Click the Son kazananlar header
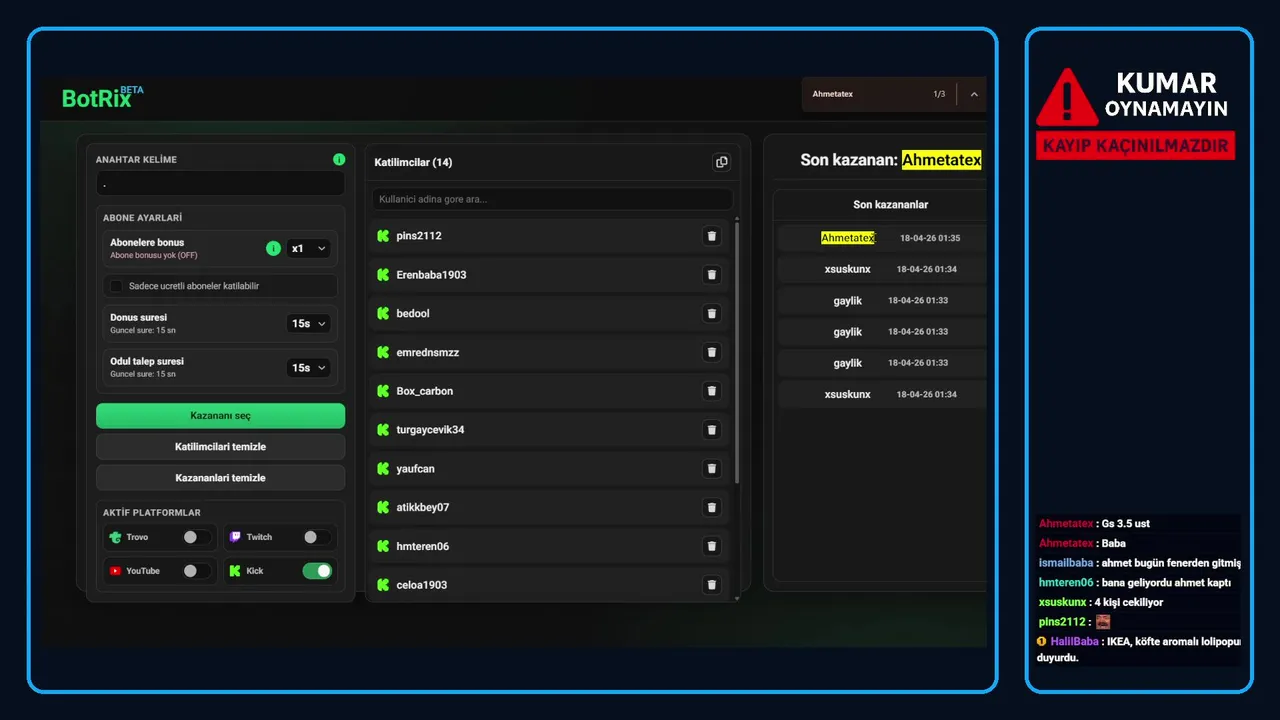The width and height of the screenshot is (1280, 720). pos(890,205)
